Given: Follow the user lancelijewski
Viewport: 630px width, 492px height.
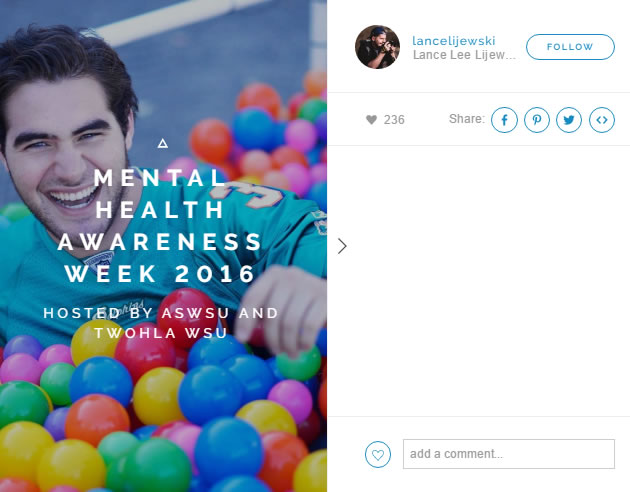Looking at the screenshot, I should 570,47.
